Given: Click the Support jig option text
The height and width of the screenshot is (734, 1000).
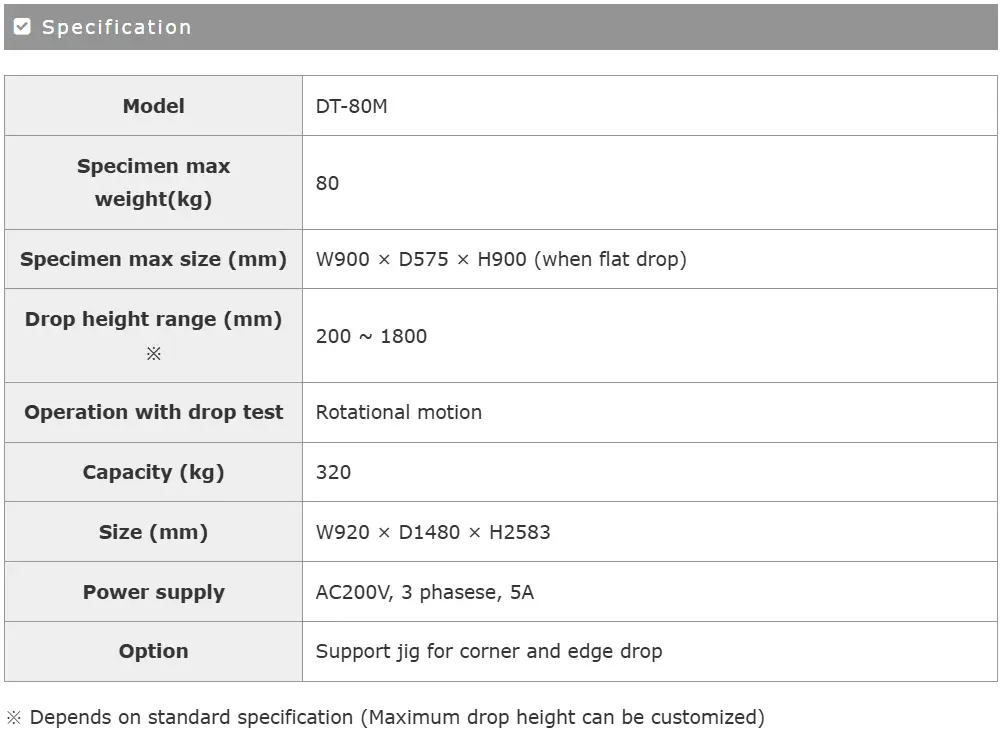Looking at the screenshot, I should 489,651.
